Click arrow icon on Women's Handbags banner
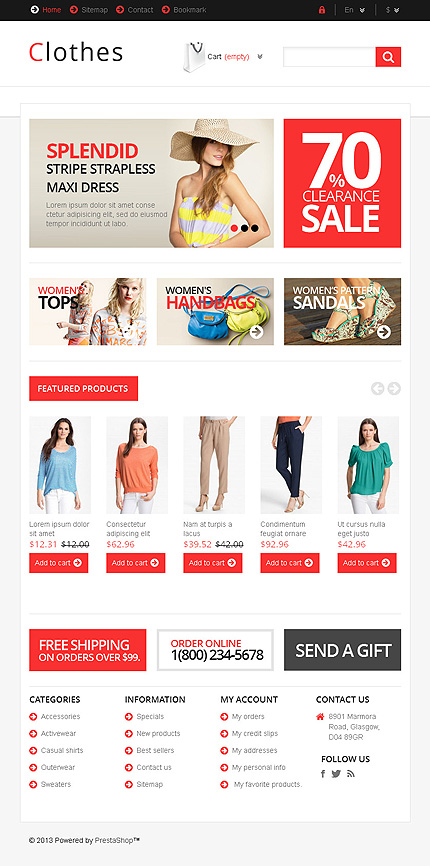 point(256,332)
